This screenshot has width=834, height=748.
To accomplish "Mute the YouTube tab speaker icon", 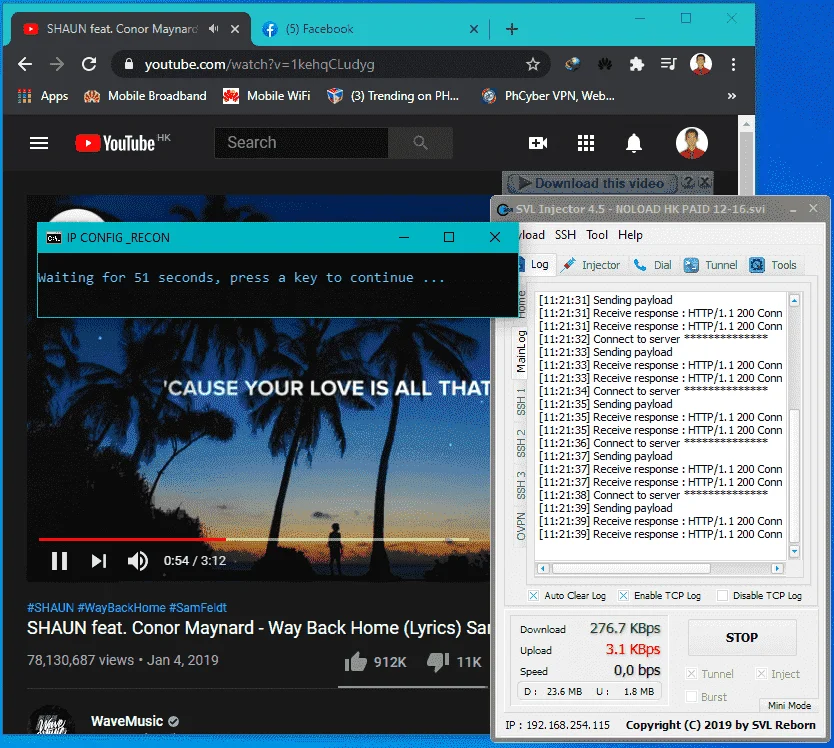I will pyautogui.click(x=213, y=29).
